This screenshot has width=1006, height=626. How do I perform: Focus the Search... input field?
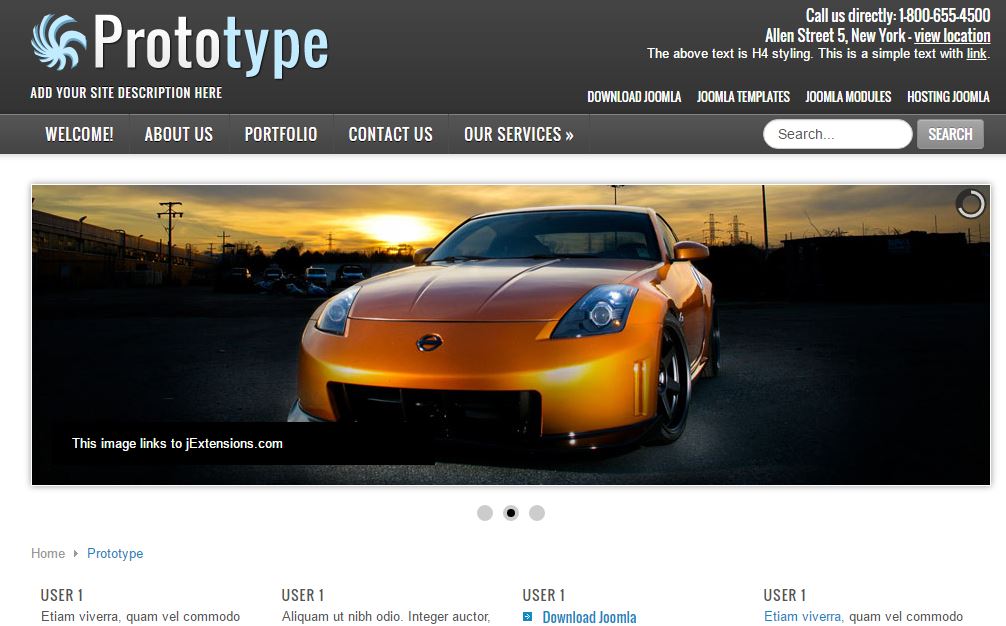pos(837,134)
